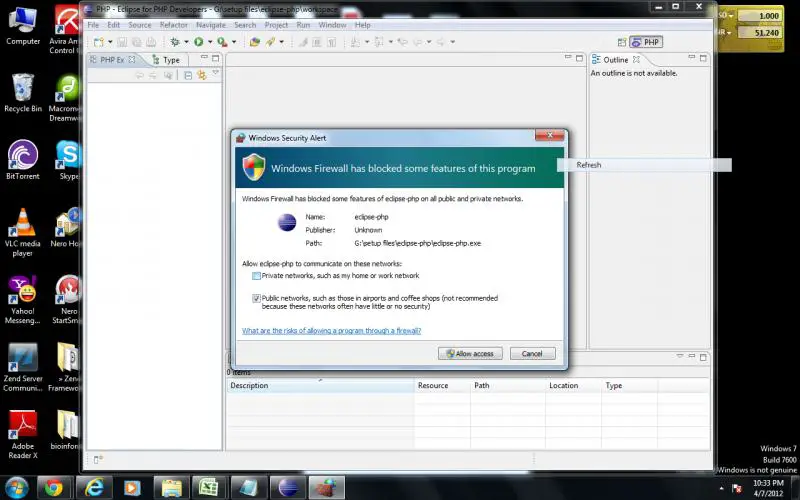Open the New file dropdown arrow
This screenshot has width=800, height=500.
[x=110, y=42]
